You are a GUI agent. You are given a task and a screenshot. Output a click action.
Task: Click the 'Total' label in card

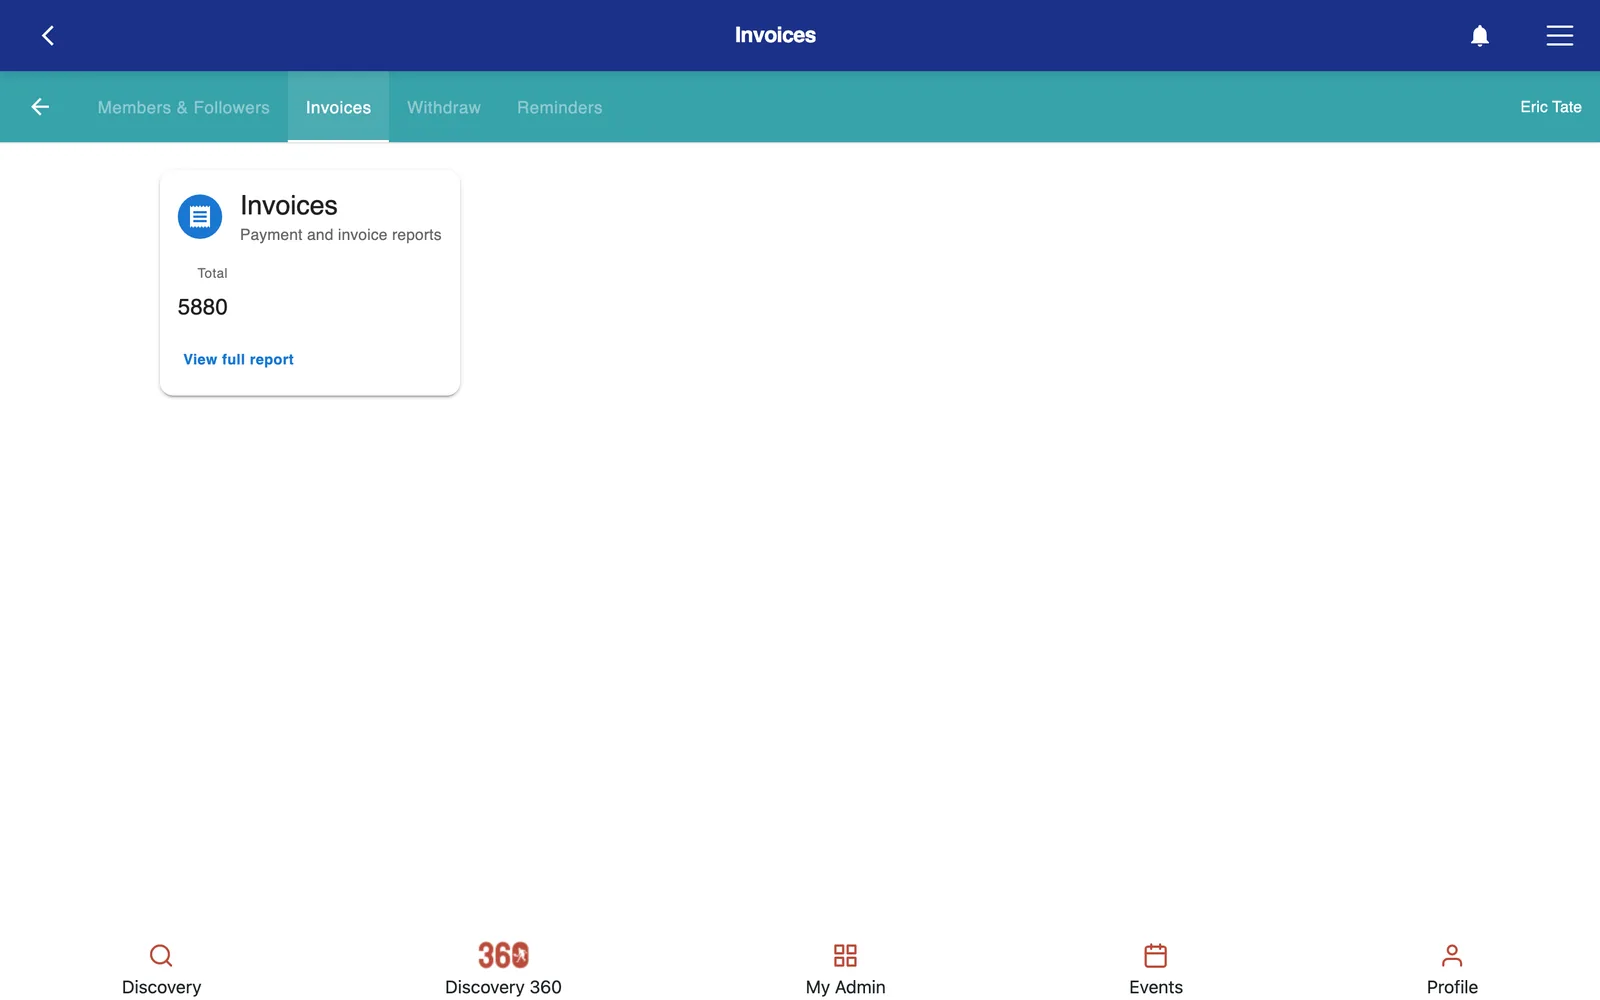point(212,273)
